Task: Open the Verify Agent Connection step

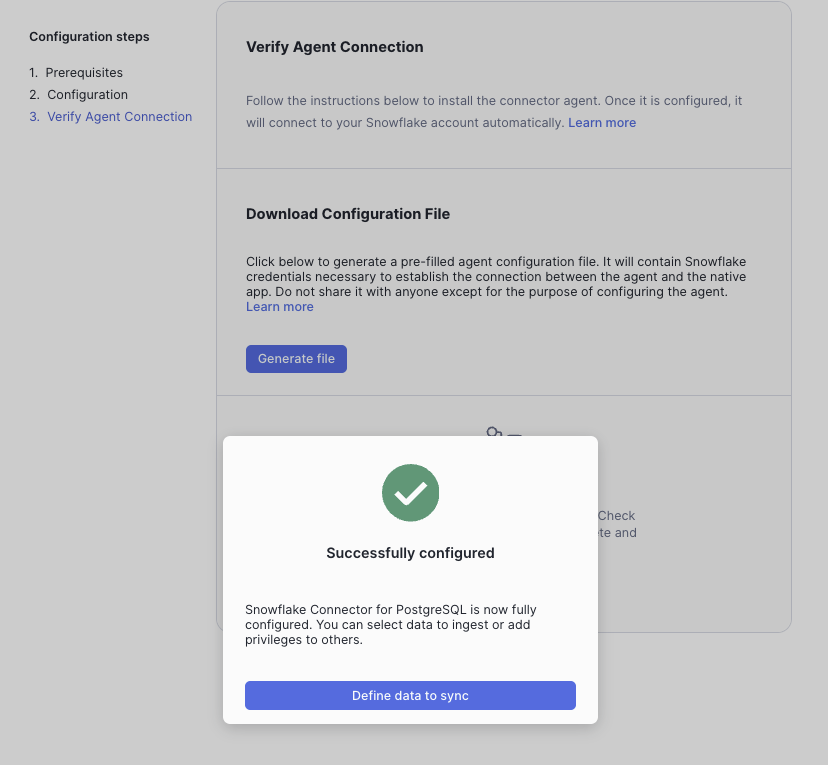Action: pos(119,116)
